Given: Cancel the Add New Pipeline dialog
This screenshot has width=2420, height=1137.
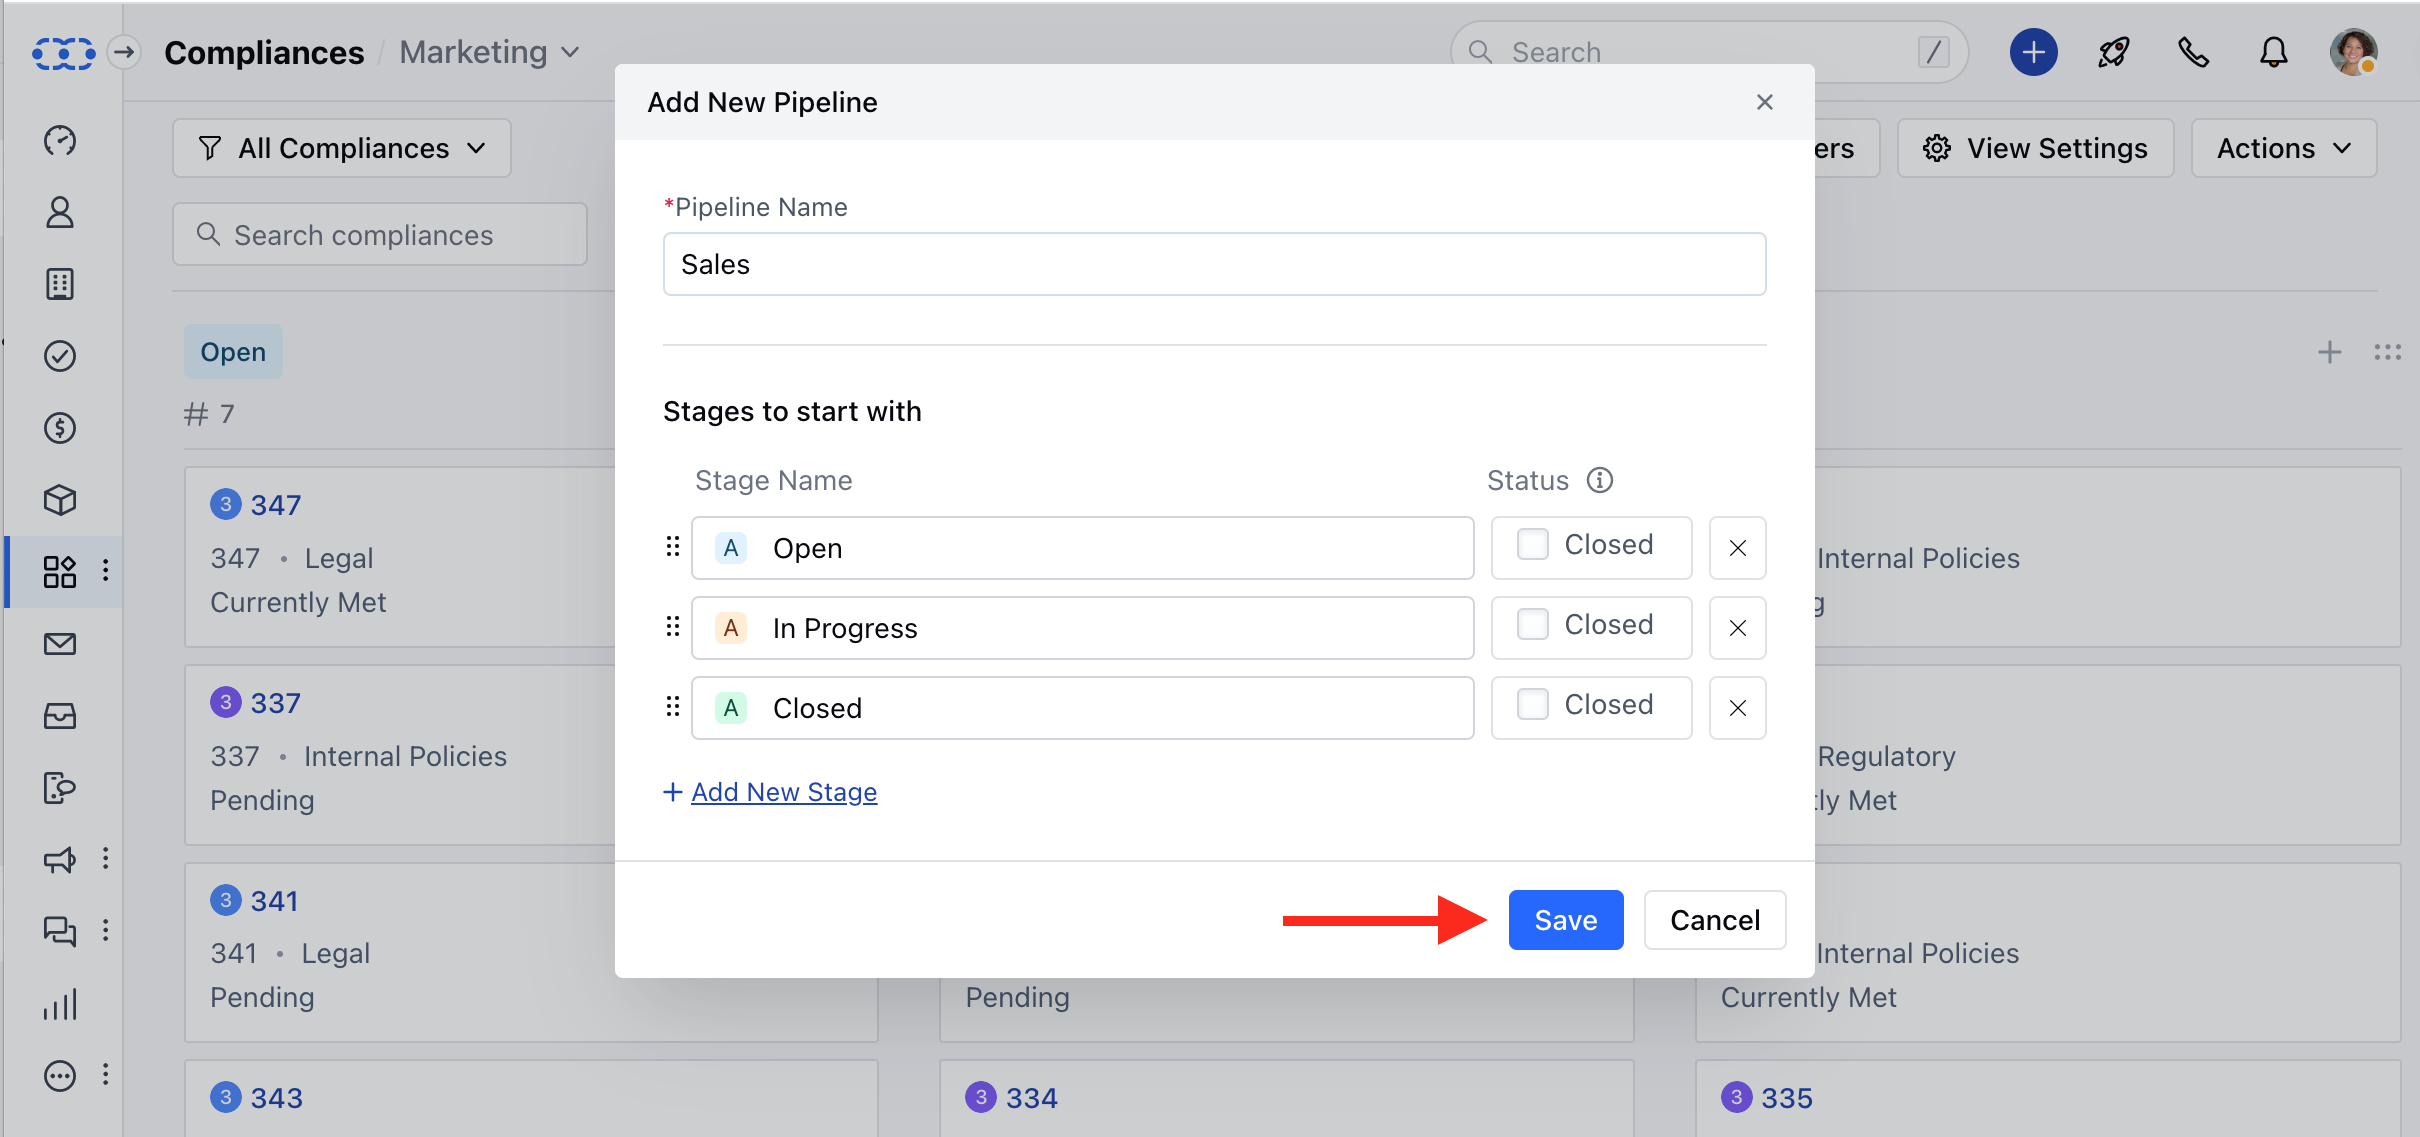Looking at the screenshot, I should [x=1715, y=920].
